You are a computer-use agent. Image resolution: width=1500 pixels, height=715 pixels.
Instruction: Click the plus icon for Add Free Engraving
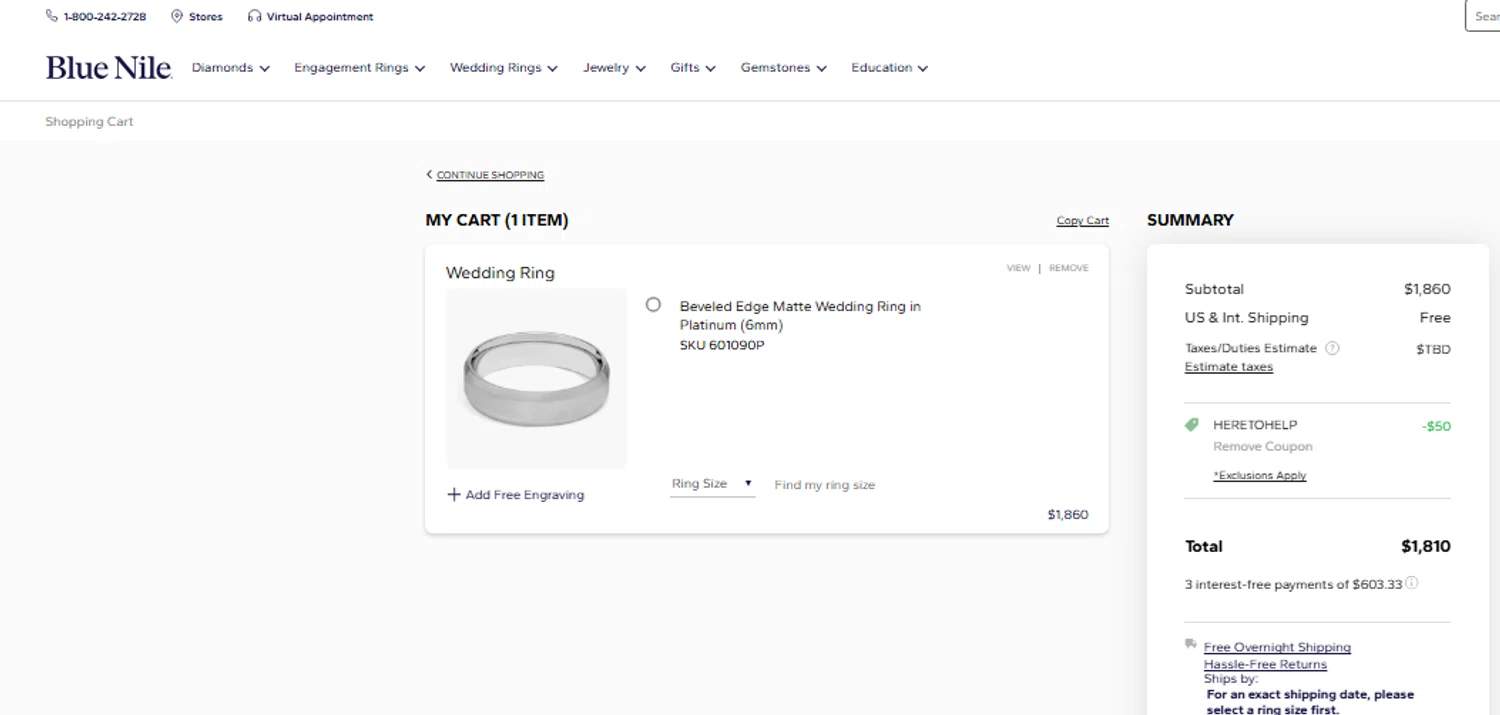coord(454,494)
